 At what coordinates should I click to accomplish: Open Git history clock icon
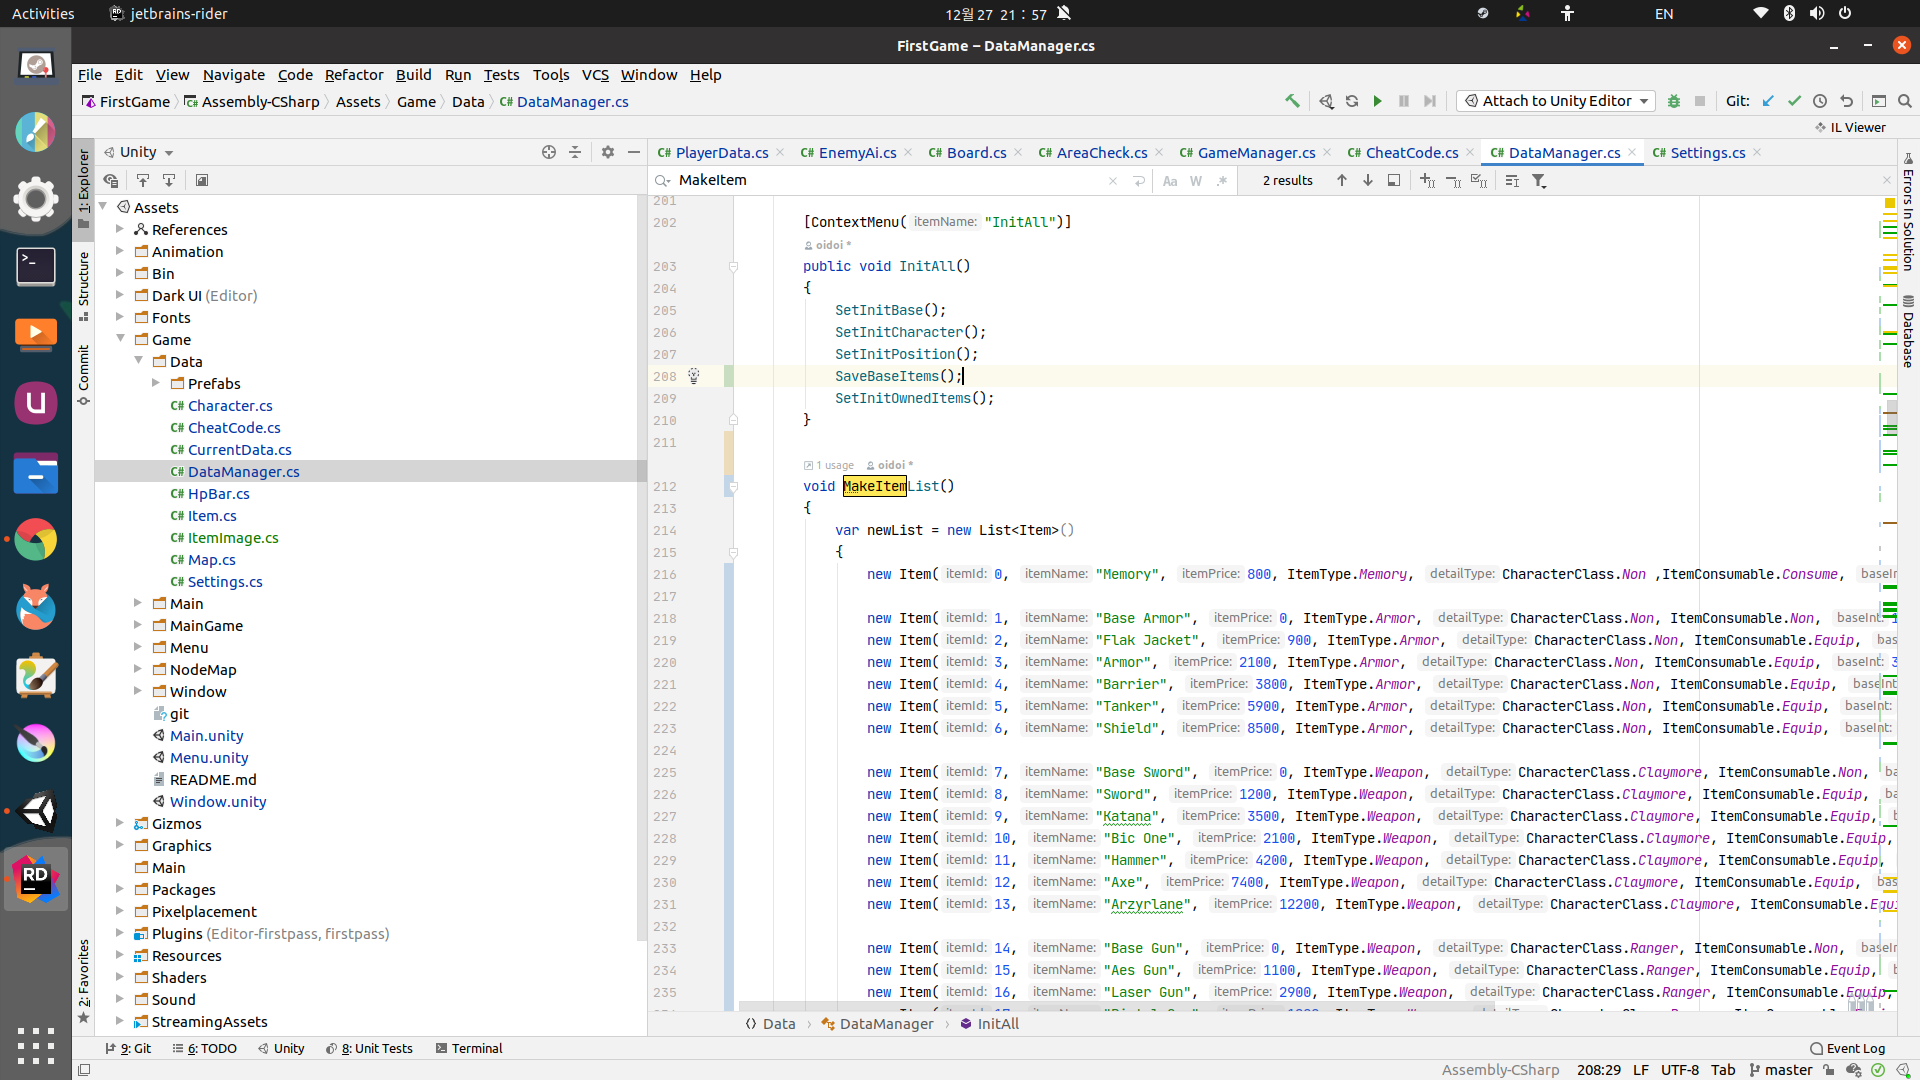[x=1820, y=101]
